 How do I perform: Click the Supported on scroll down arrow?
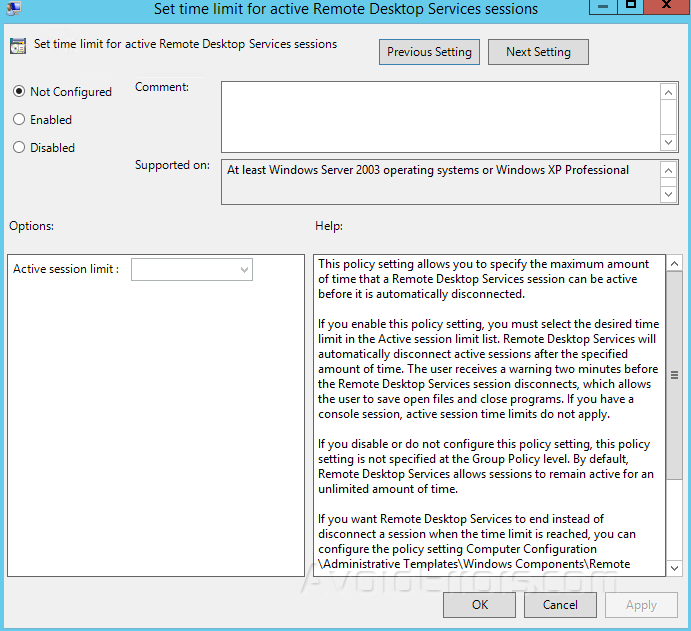[x=669, y=194]
